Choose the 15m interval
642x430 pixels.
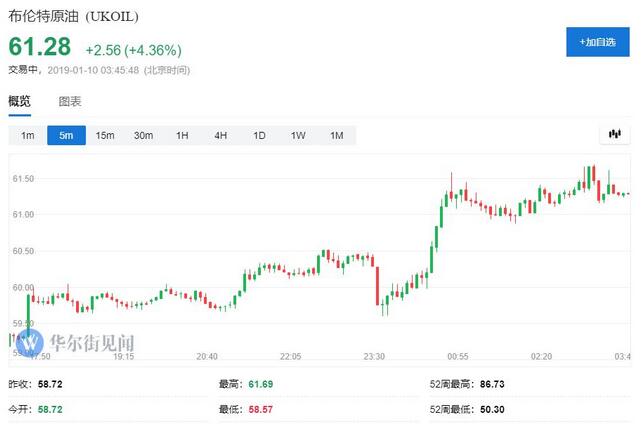pos(105,135)
